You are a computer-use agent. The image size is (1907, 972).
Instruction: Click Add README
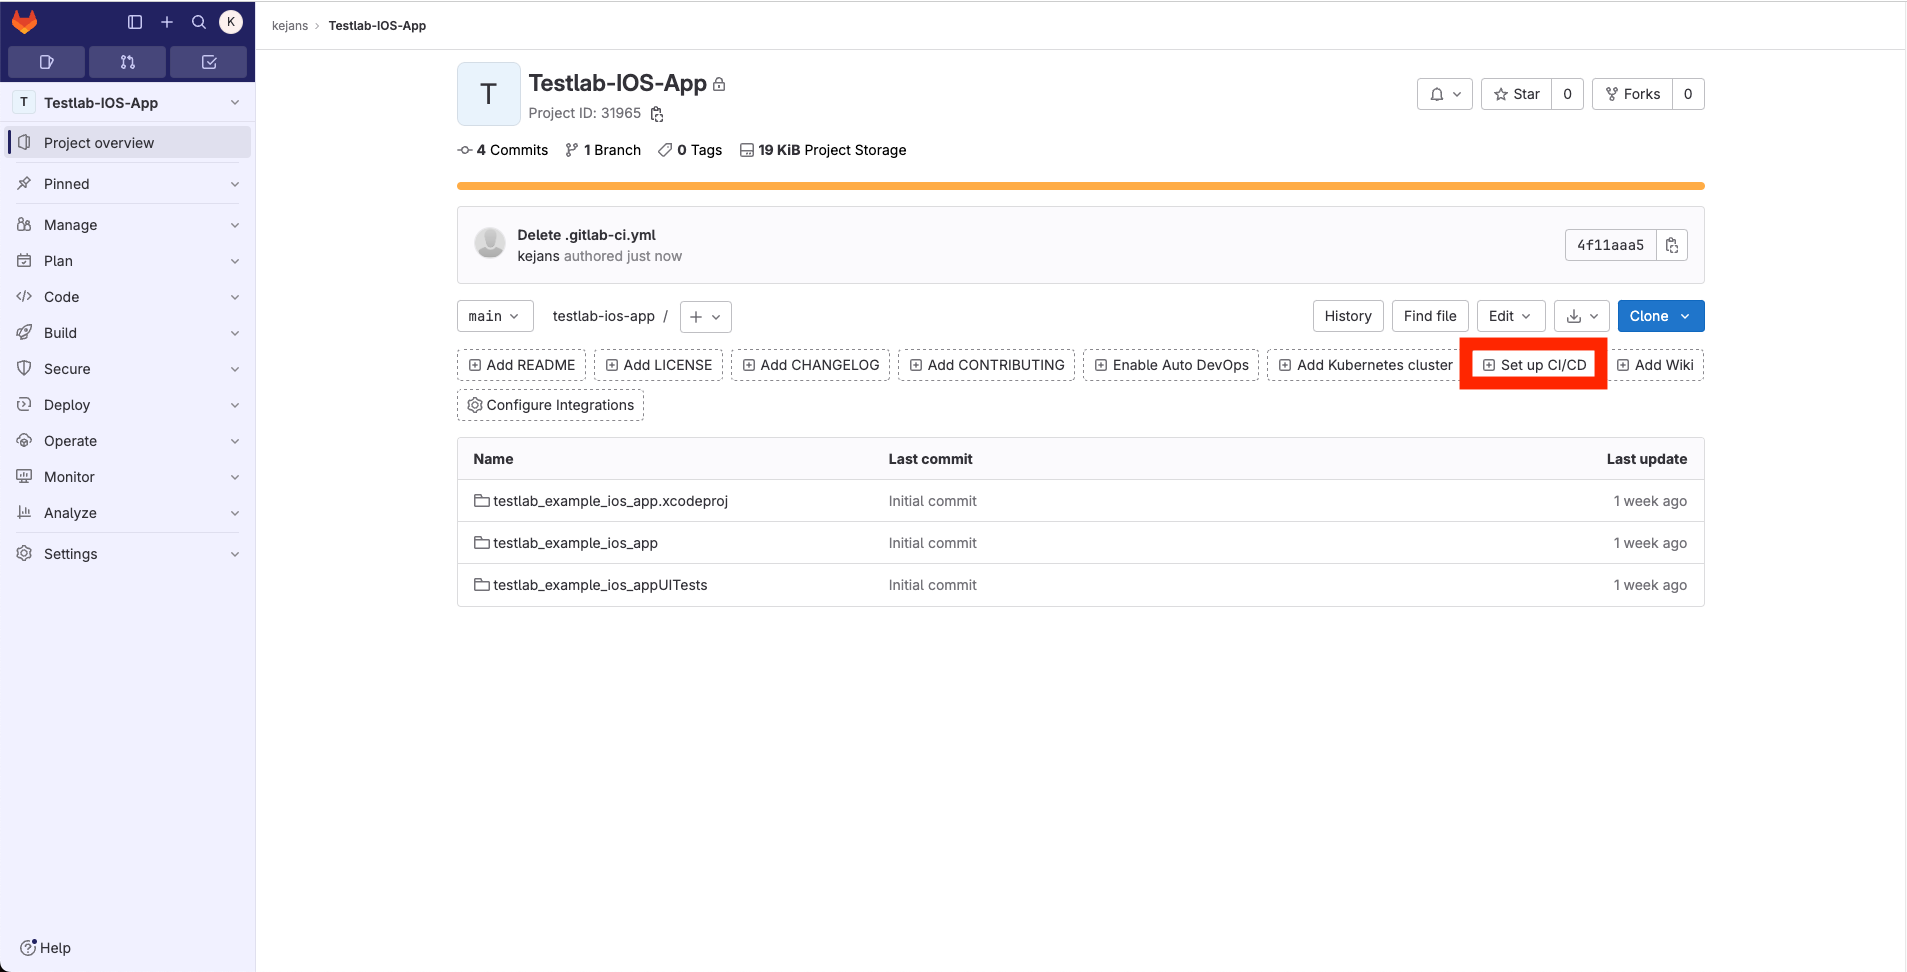[521, 365]
